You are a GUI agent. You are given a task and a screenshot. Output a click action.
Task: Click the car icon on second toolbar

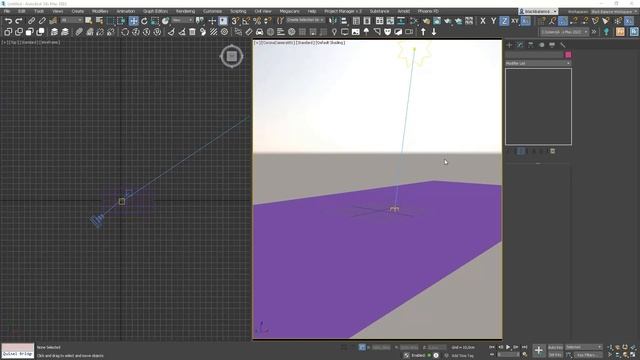pos(260,32)
